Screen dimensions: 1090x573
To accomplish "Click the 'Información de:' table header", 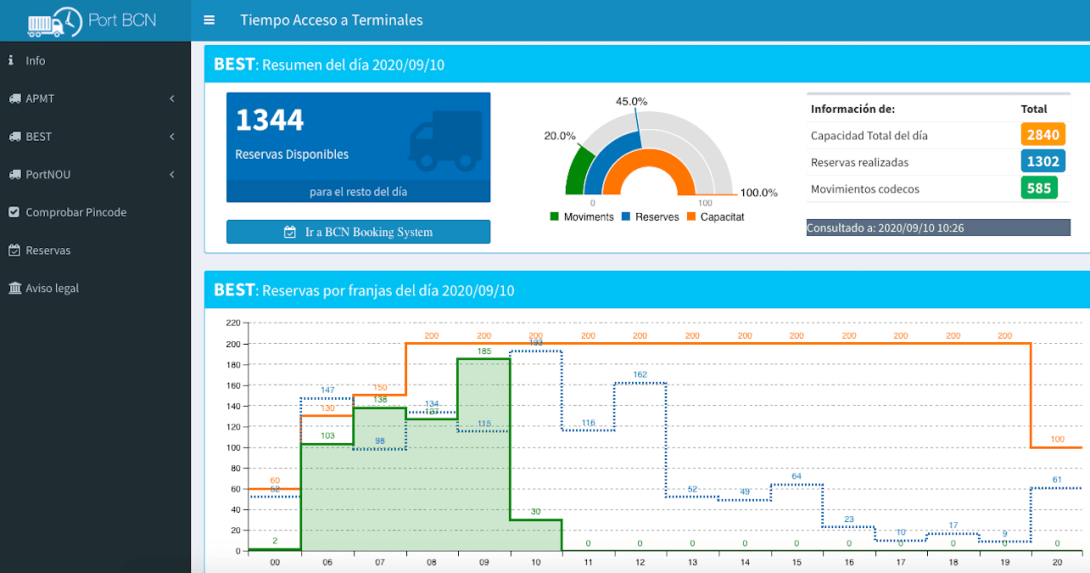I will tap(853, 108).
